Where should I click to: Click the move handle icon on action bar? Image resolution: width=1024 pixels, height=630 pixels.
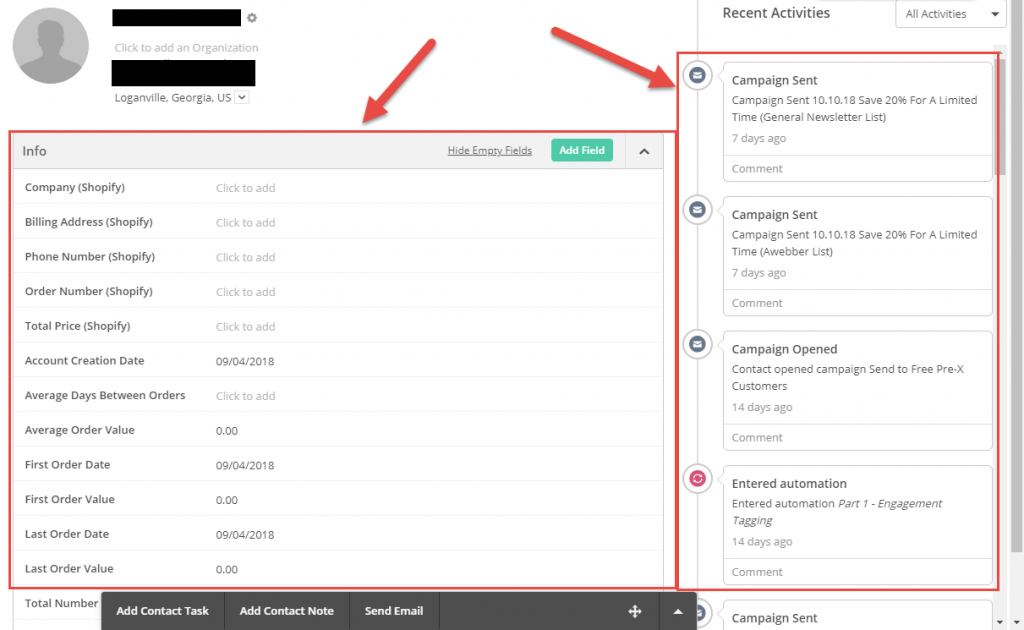pyautogui.click(x=635, y=611)
